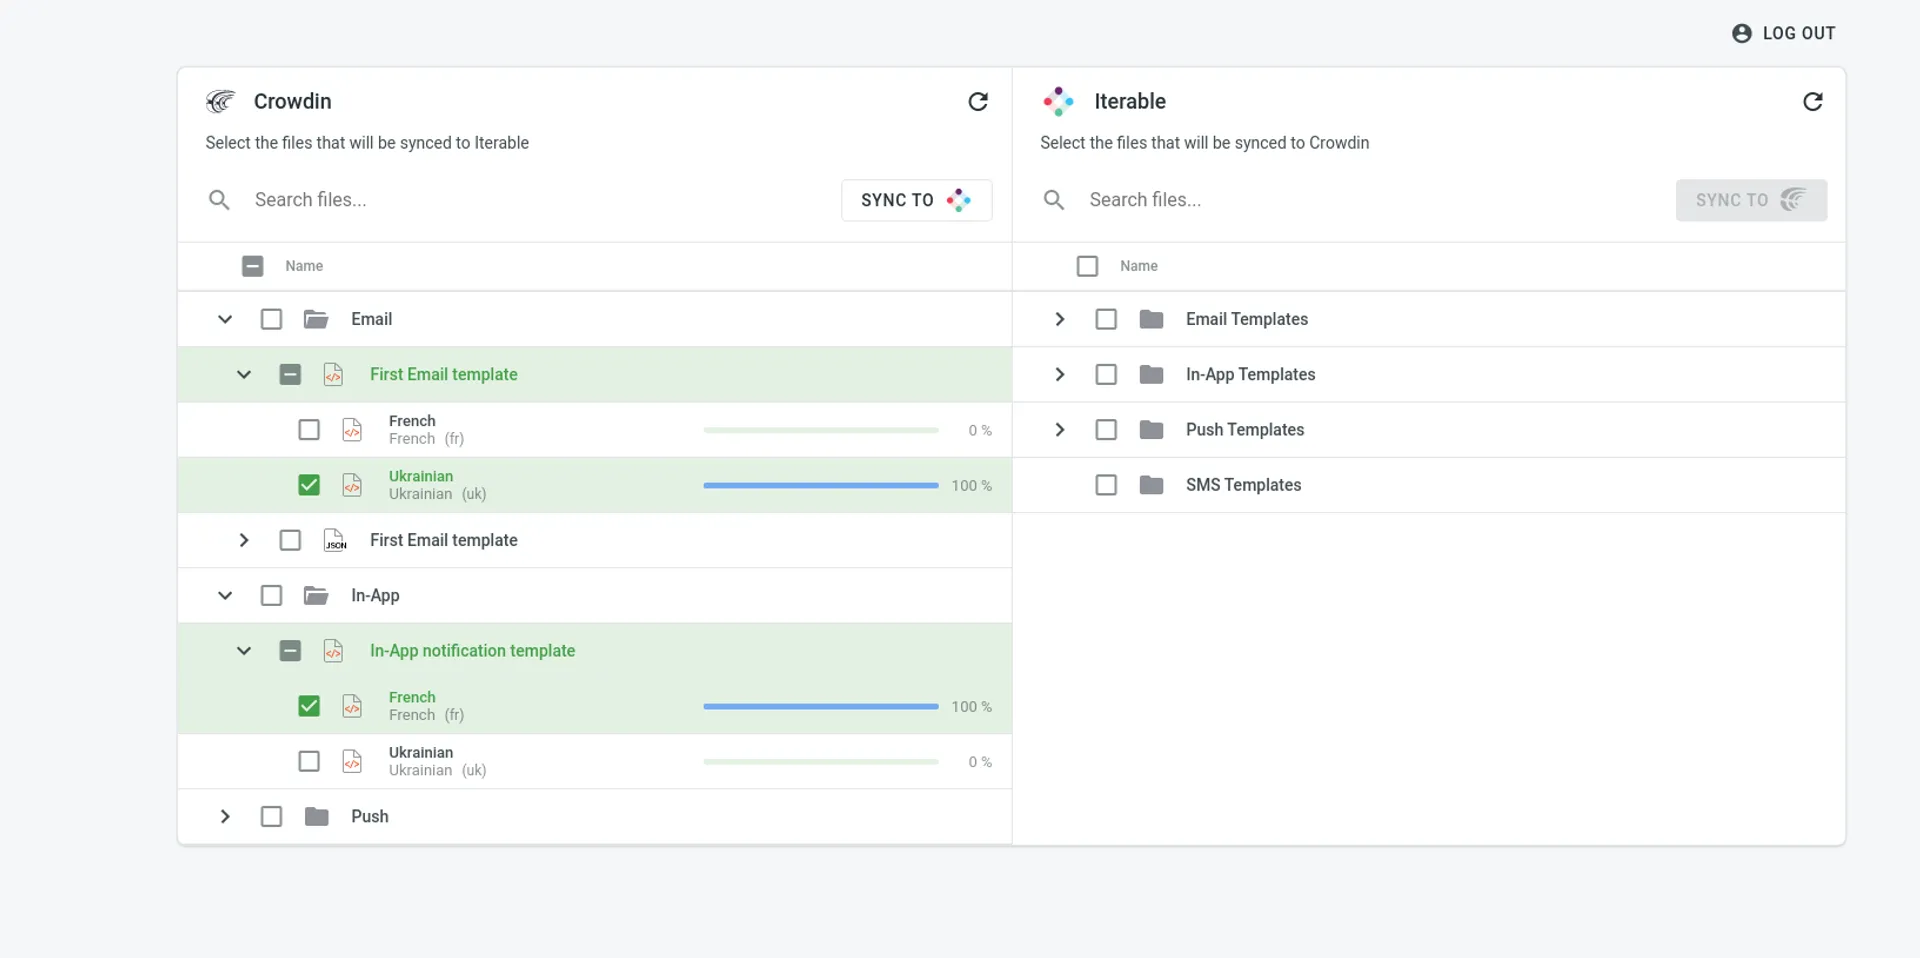This screenshot has height=958, width=1920.
Task: Click the SMS Templates folder icon
Action: (x=1151, y=485)
